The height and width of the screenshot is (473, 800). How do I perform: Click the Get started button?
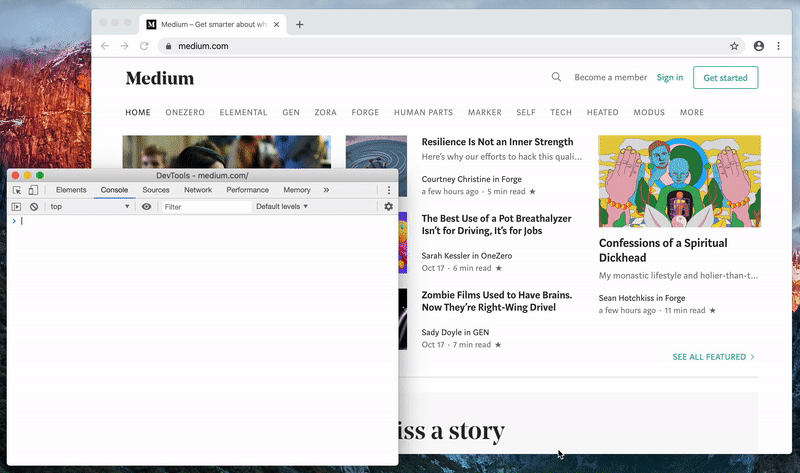726,78
